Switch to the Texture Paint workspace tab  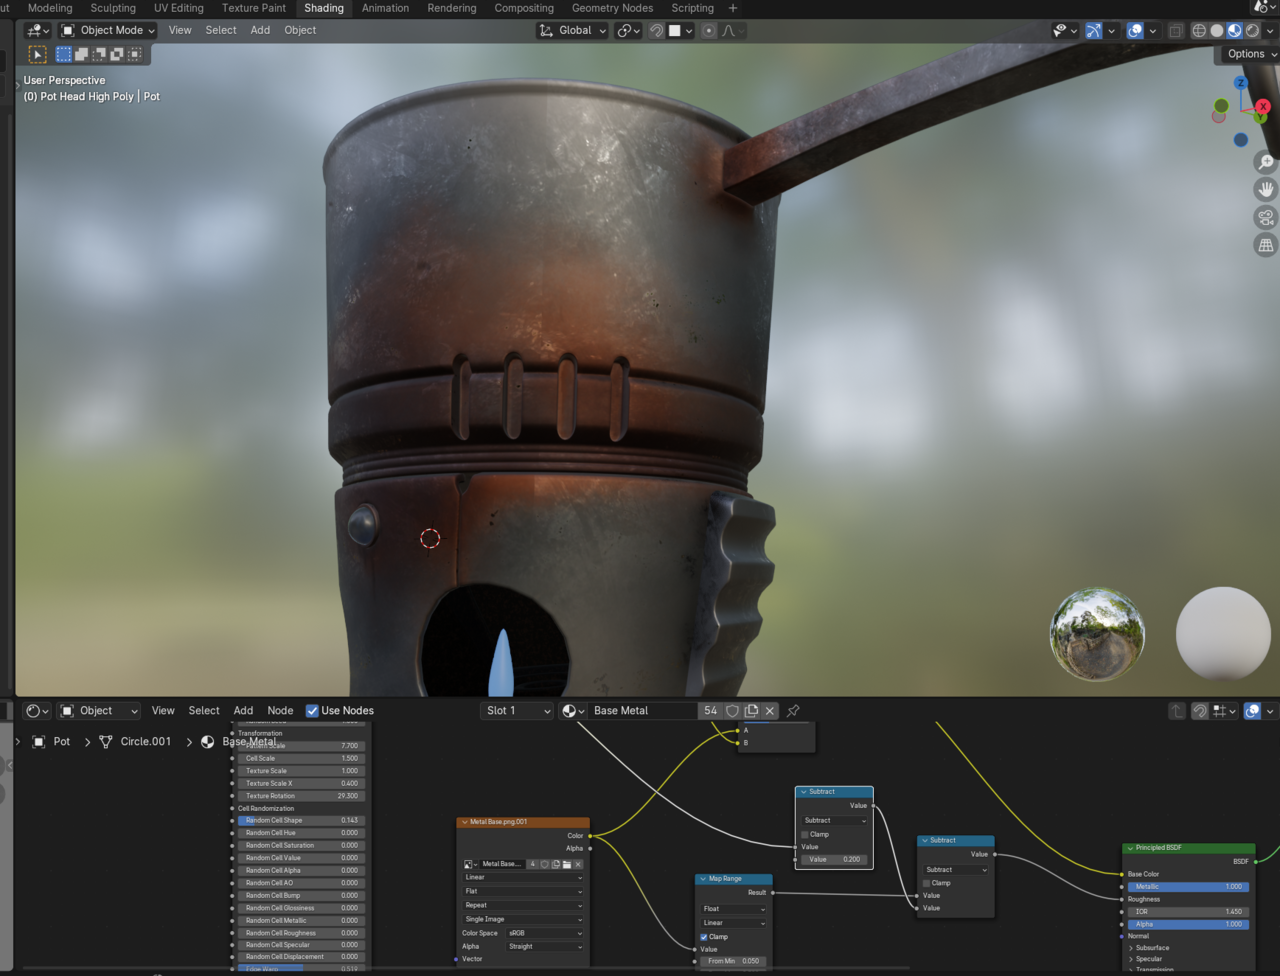pyautogui.click(x=253, y=8)
